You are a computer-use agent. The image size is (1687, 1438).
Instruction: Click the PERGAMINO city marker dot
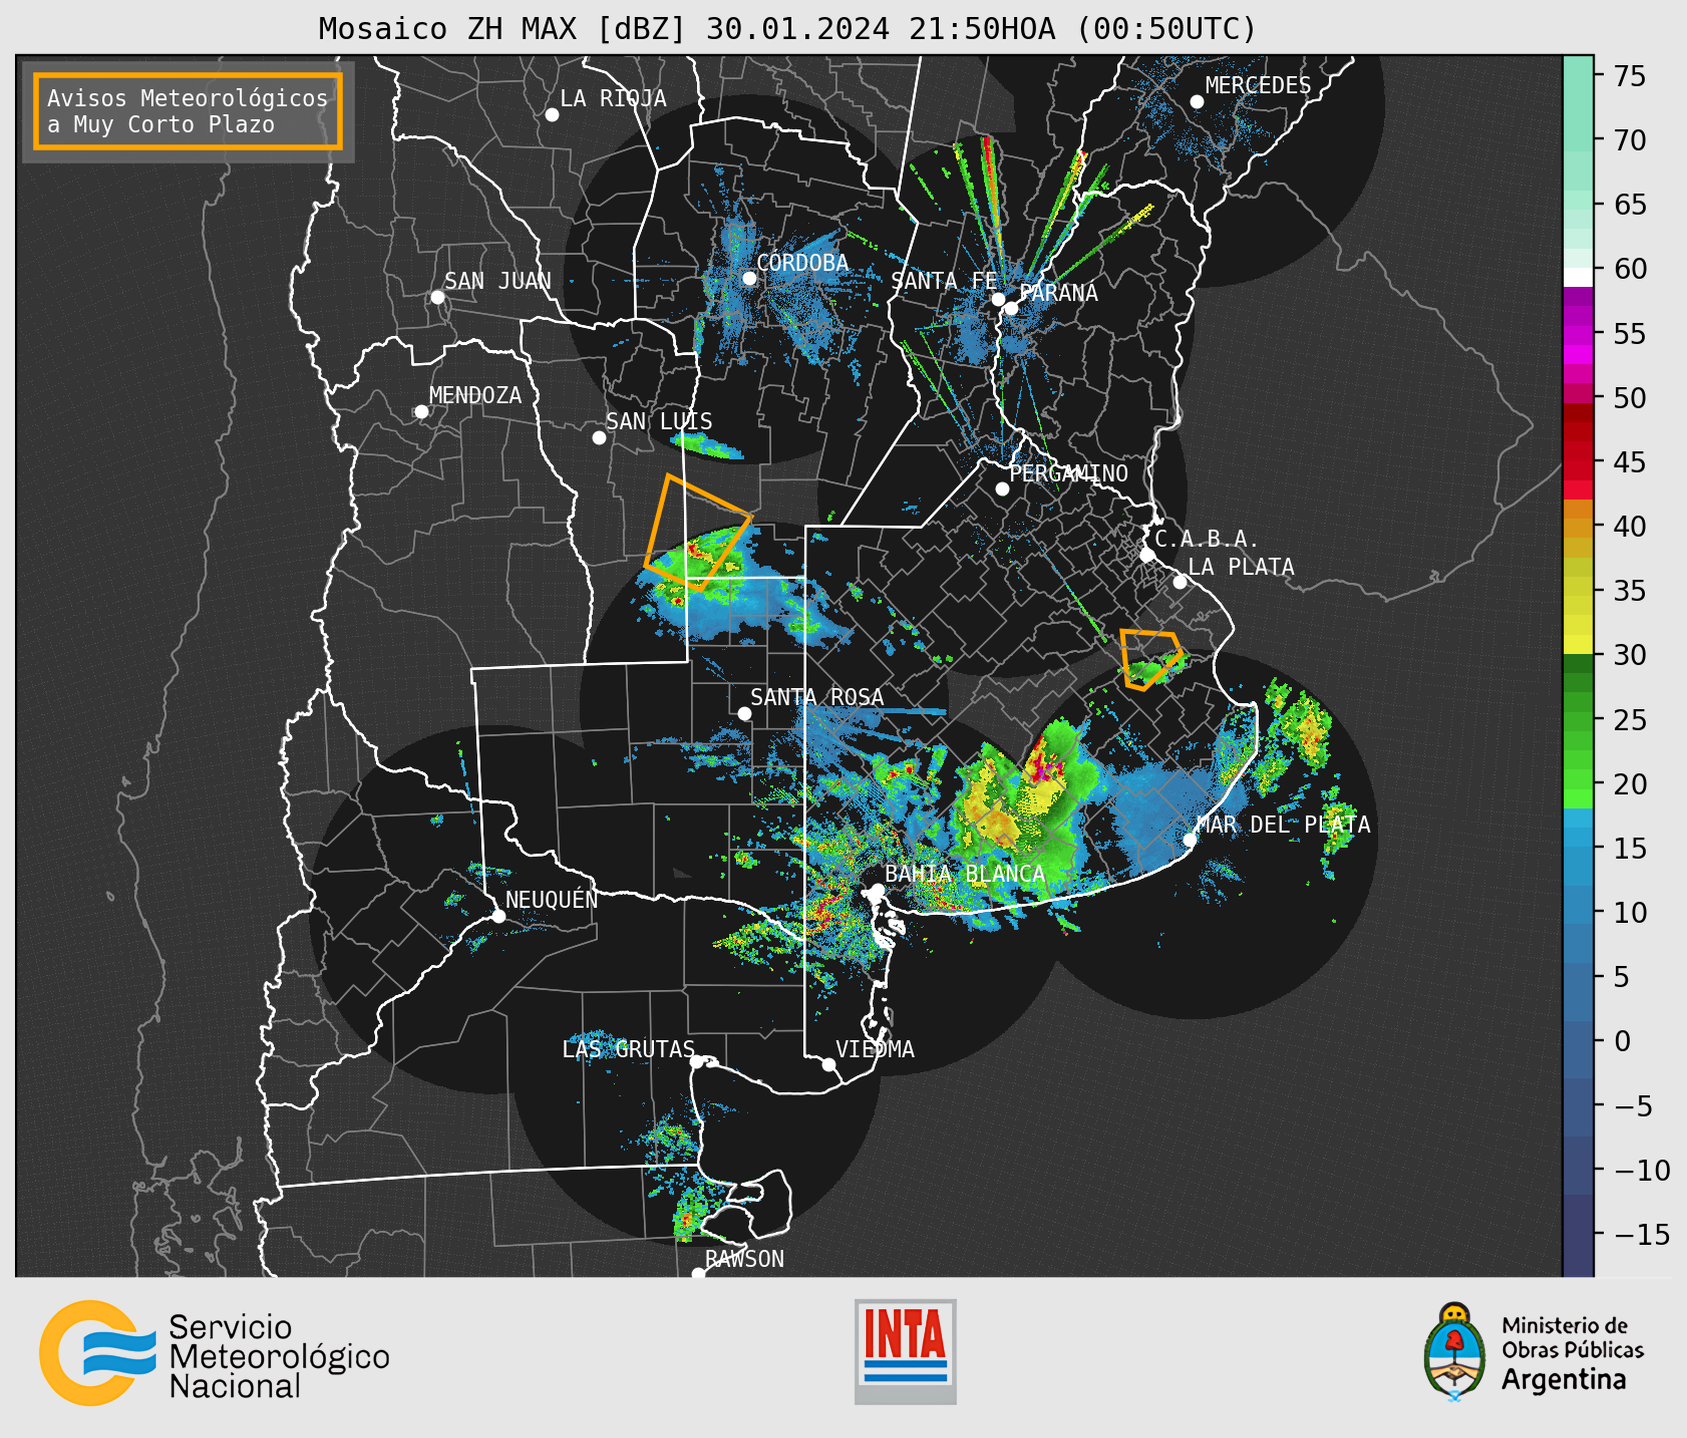point(1002,489)
